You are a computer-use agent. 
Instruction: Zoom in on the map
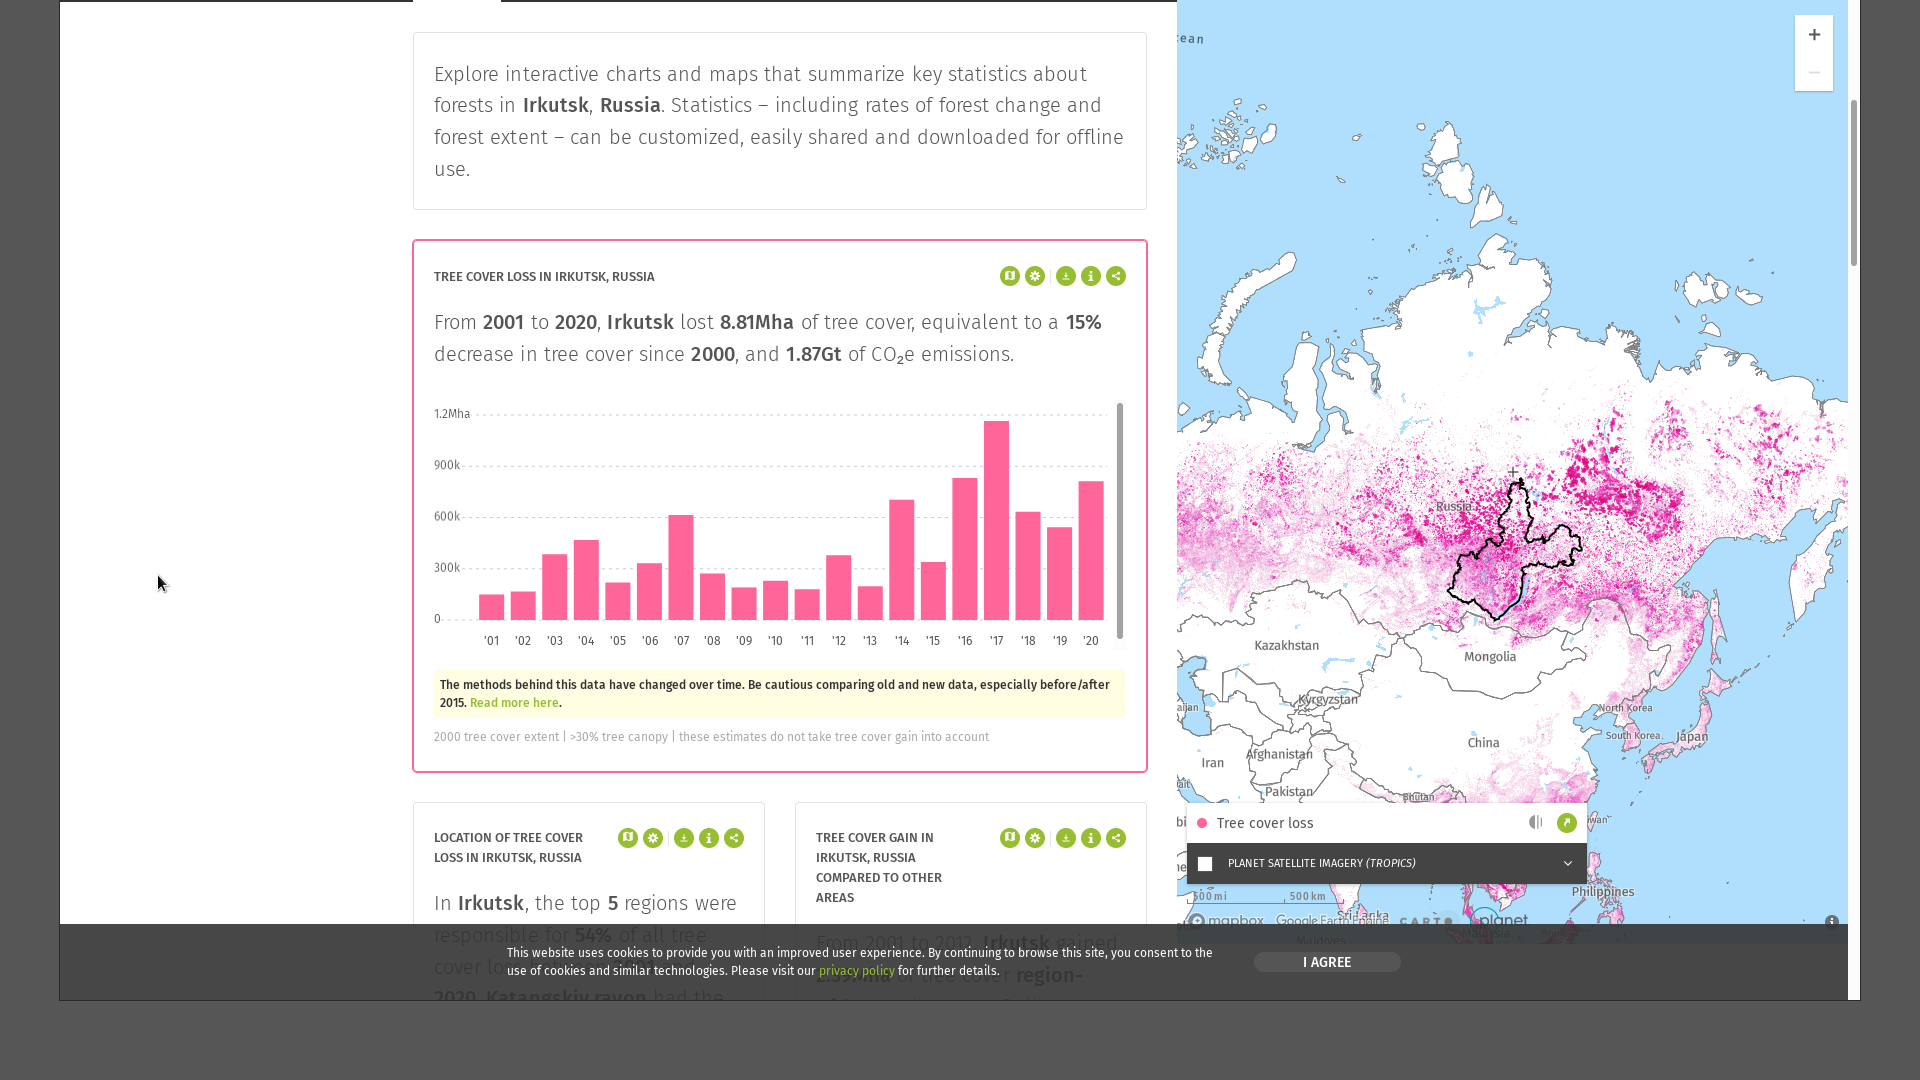point(1814,34)
